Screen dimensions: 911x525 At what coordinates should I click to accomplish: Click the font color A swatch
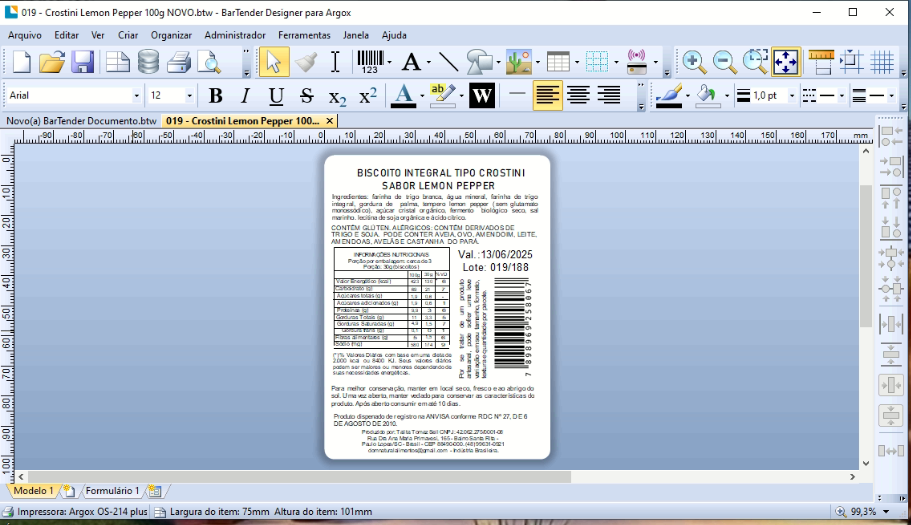click(x=403, y=95)
